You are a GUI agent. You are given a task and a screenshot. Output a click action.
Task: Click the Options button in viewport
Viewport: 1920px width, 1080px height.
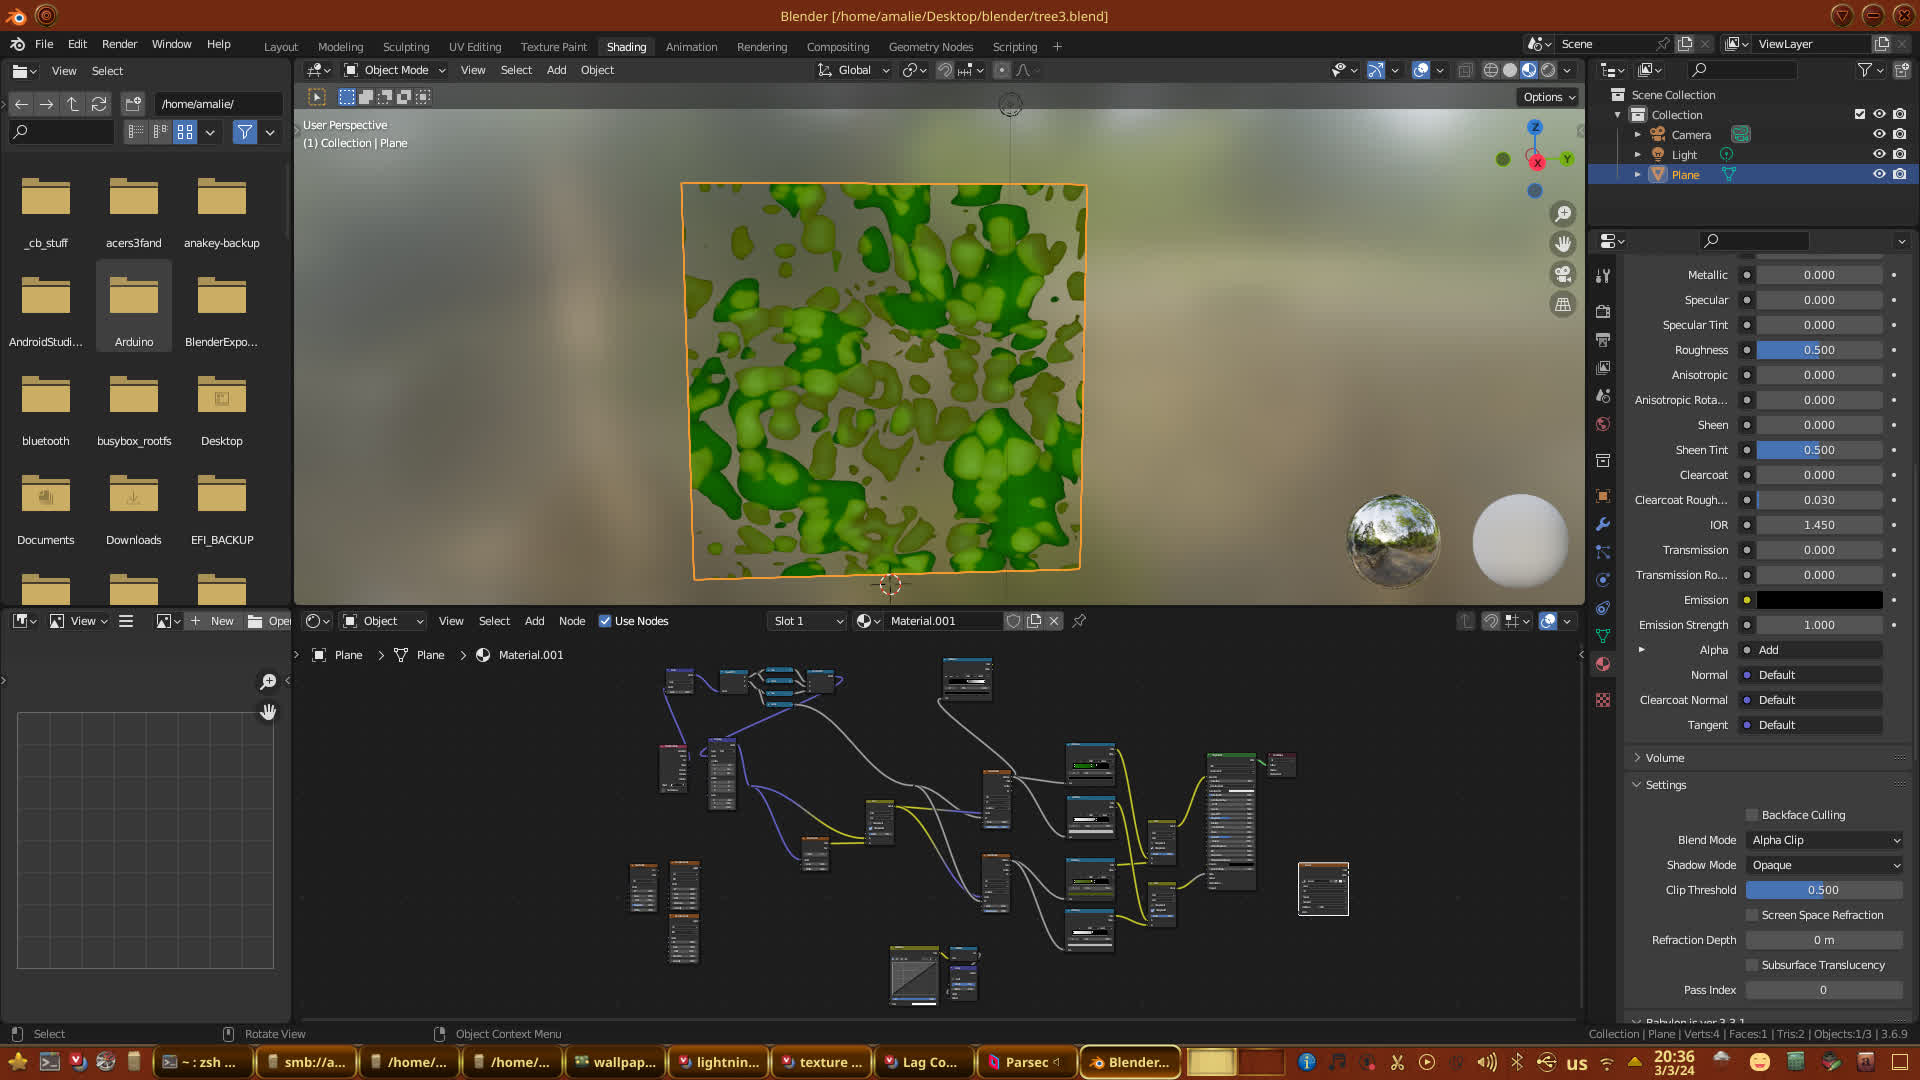[1549, 97]
